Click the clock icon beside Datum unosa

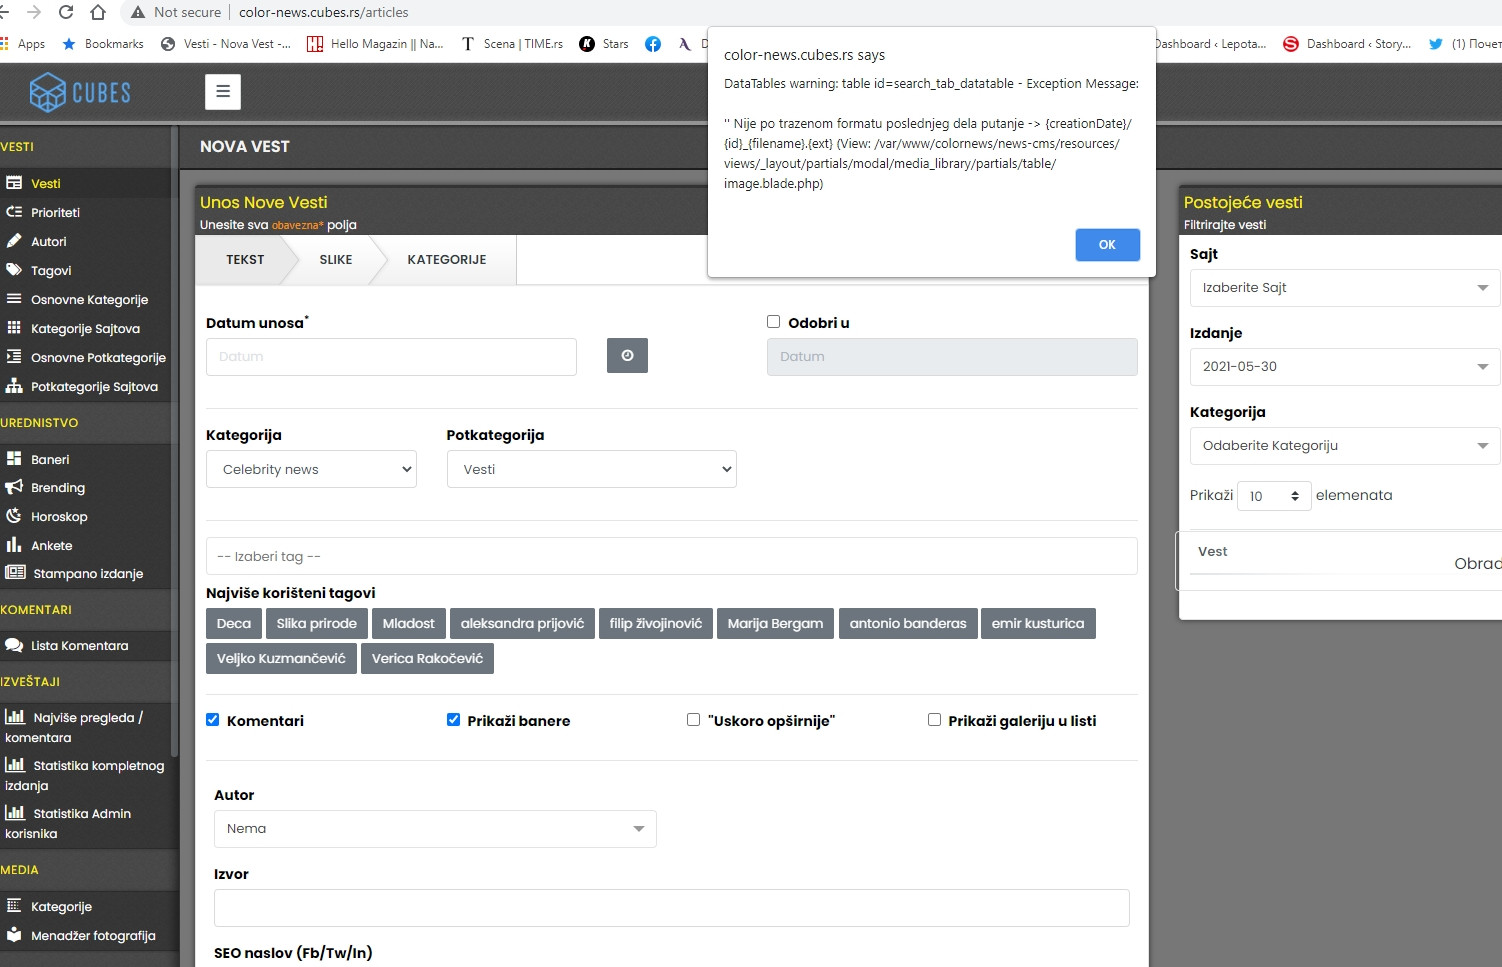point(627,356)
